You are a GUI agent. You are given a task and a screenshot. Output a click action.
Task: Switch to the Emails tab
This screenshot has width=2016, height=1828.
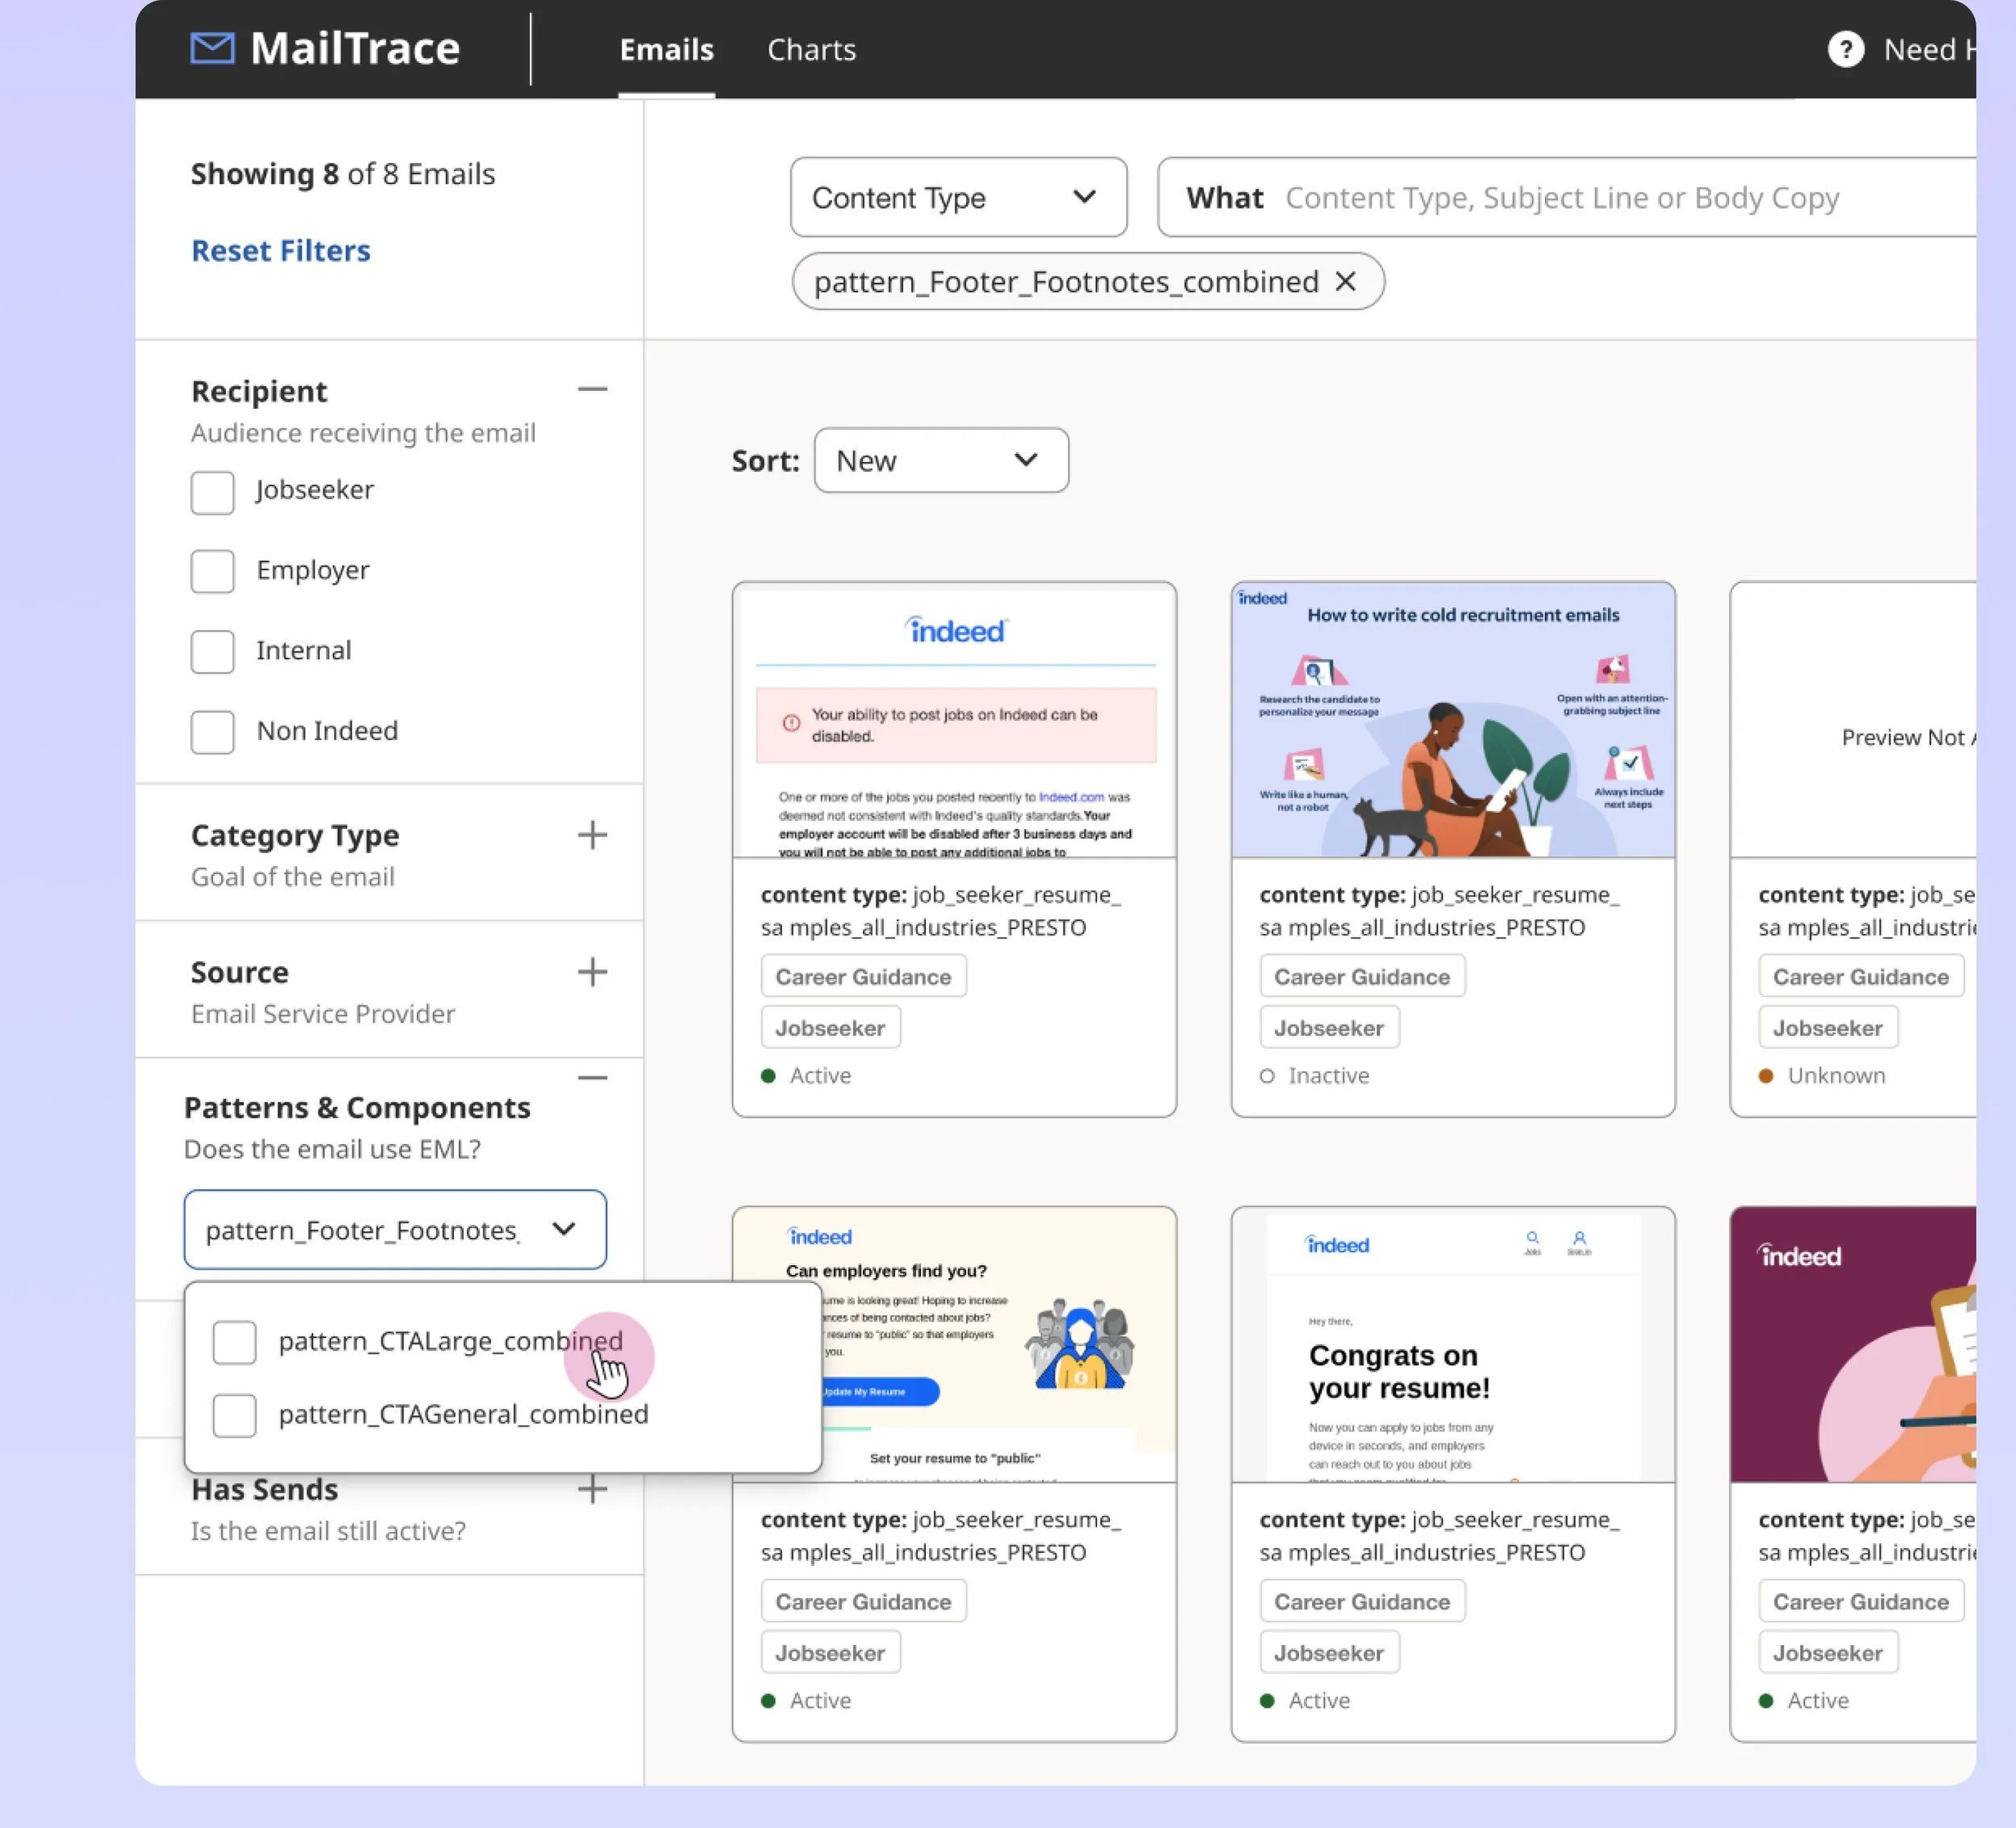666,49
